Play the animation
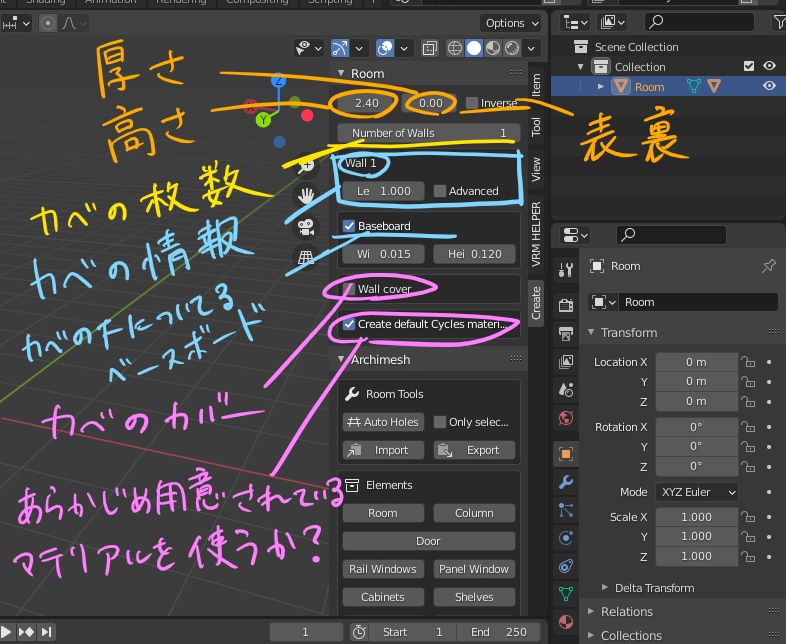The height and width of the screenshot is (644, 786). click(6, 632)
